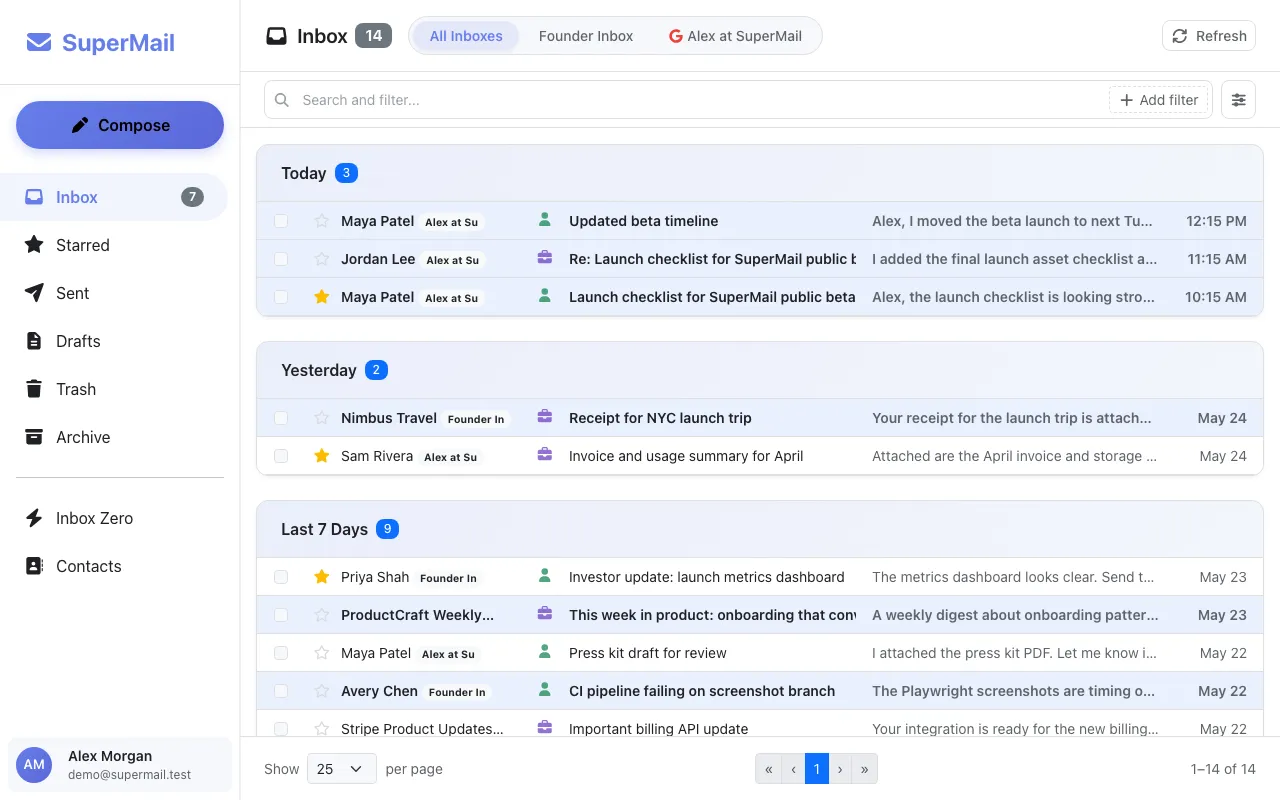
Task: Collapse the Yesterday section header
Action: (760, 370)
